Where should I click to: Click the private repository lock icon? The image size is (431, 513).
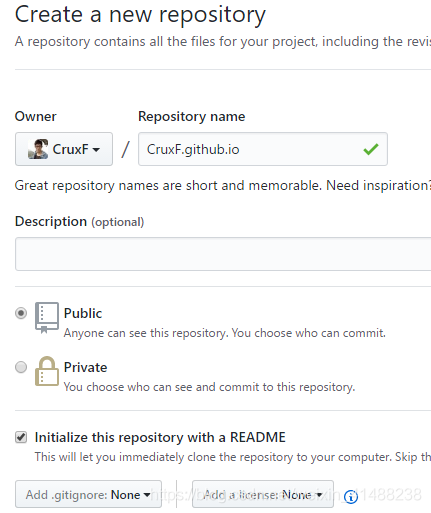pyautogui.click(x=47, y=371)
